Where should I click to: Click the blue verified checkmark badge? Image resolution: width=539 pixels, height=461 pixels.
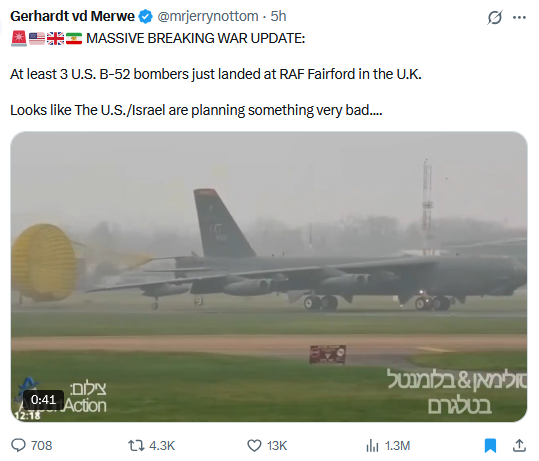pos(145,16)
